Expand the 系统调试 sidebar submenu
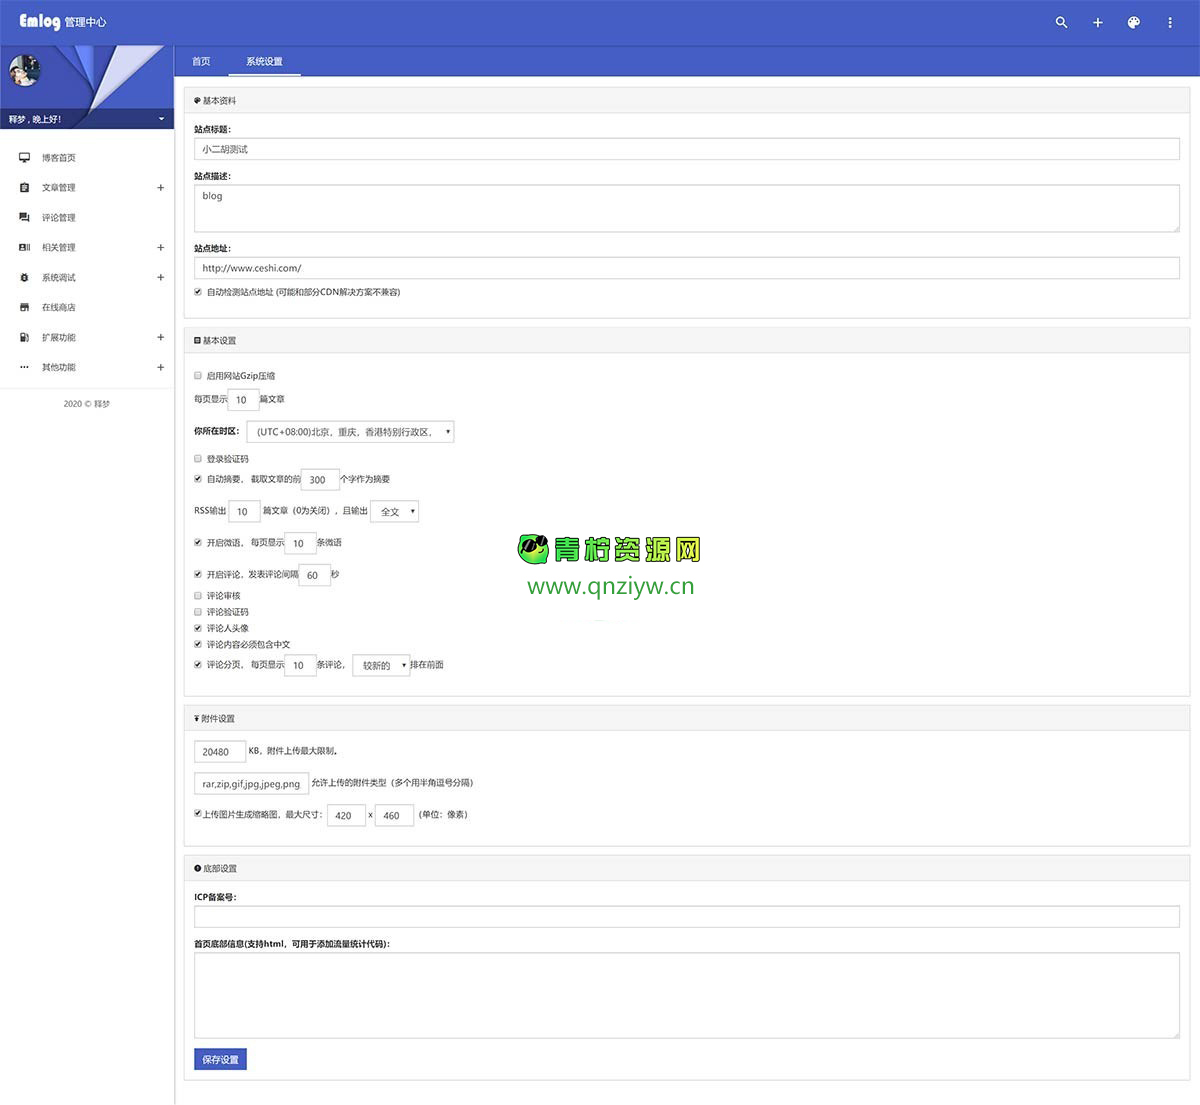Viewport: 1200px width, 1105px height. [160, 277]
